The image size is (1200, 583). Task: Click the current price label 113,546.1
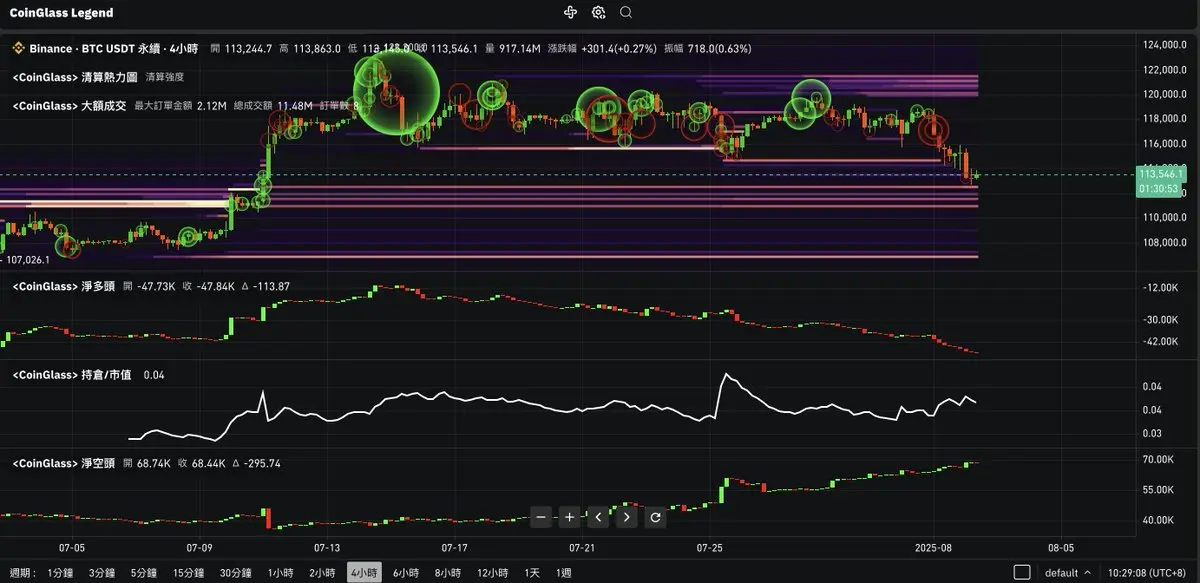(x=1161, y=174)
